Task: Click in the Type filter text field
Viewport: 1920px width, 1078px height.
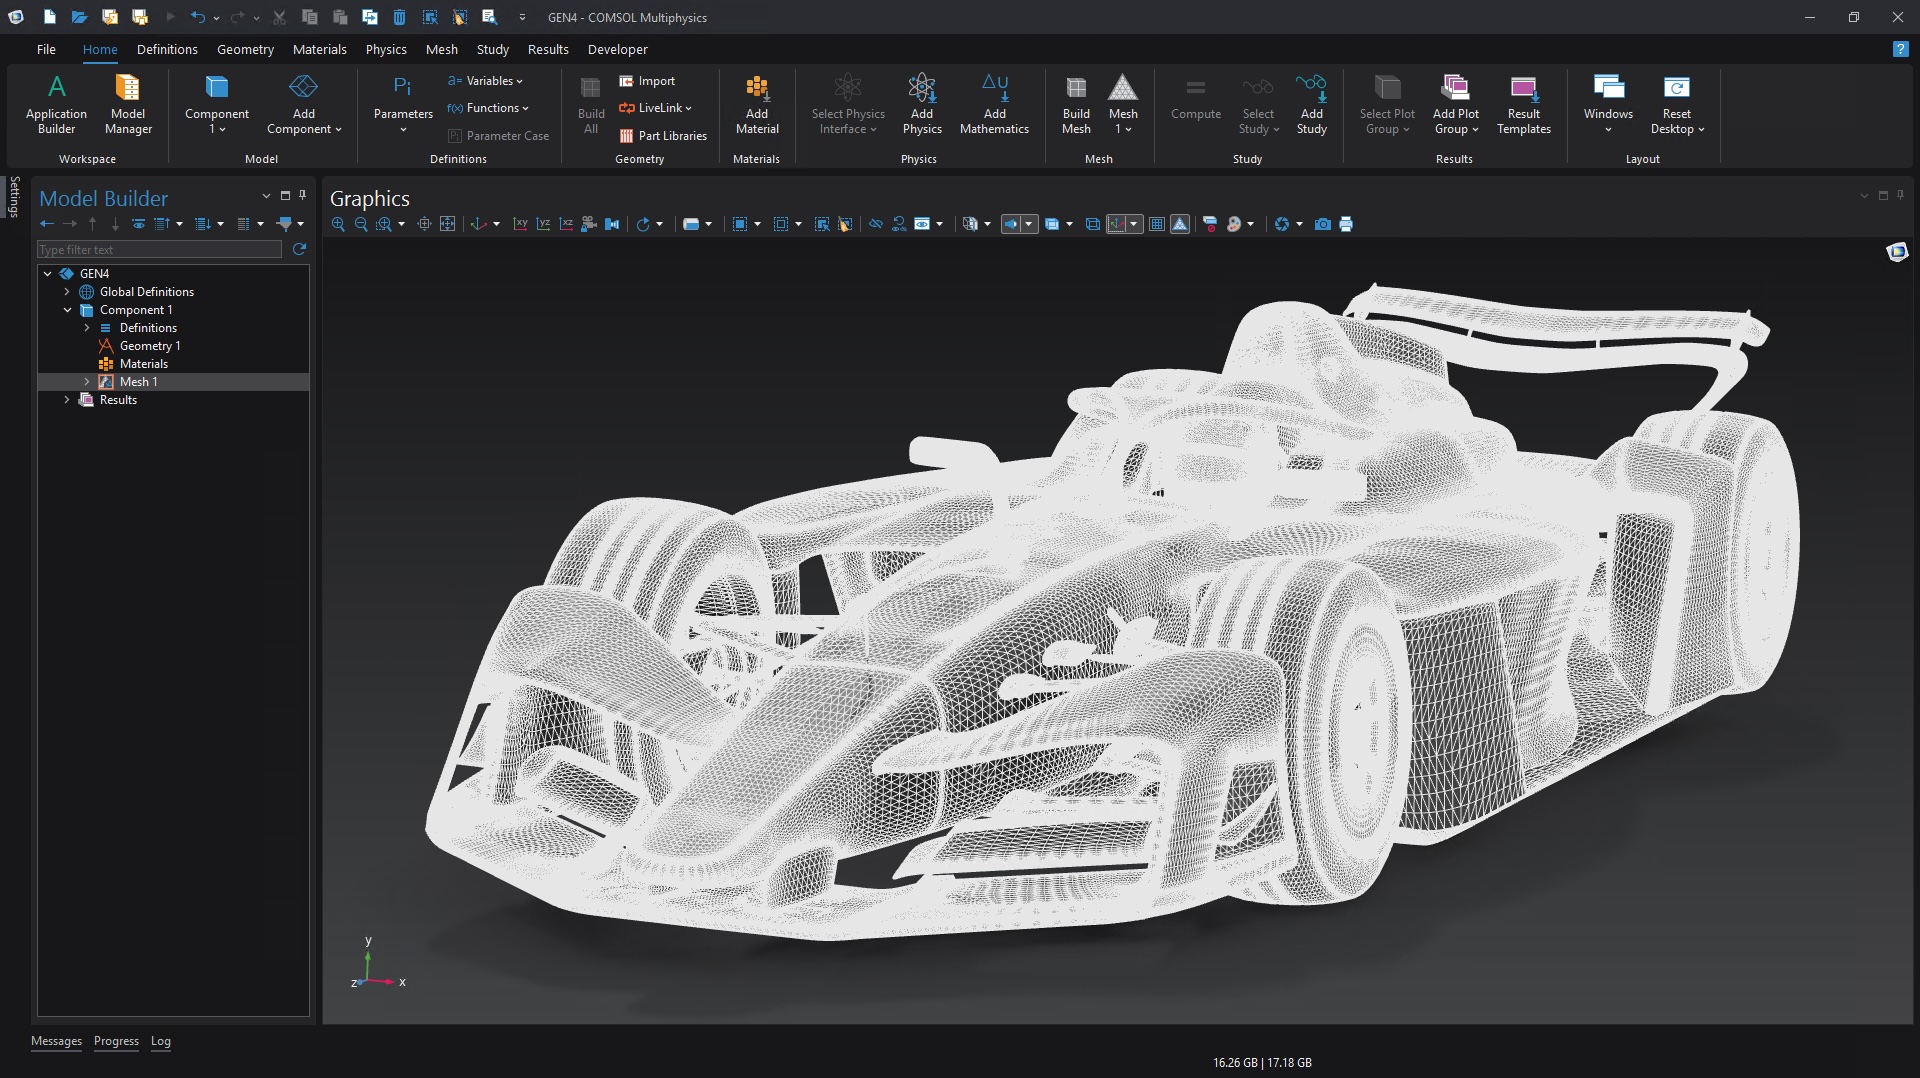Action: (160, 249)
